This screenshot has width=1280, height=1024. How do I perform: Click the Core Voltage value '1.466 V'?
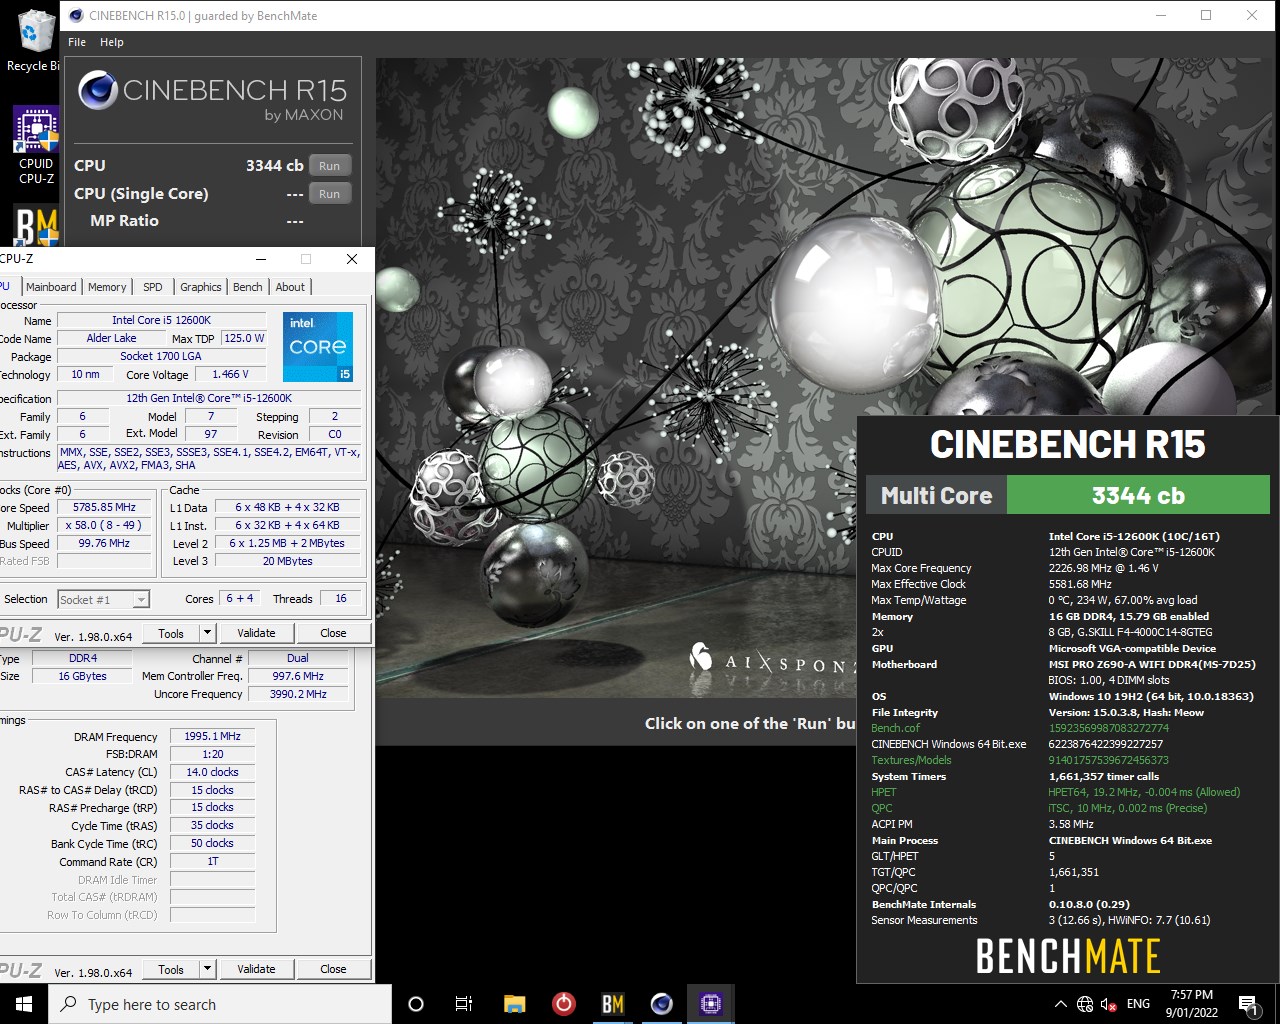[230, 374]
